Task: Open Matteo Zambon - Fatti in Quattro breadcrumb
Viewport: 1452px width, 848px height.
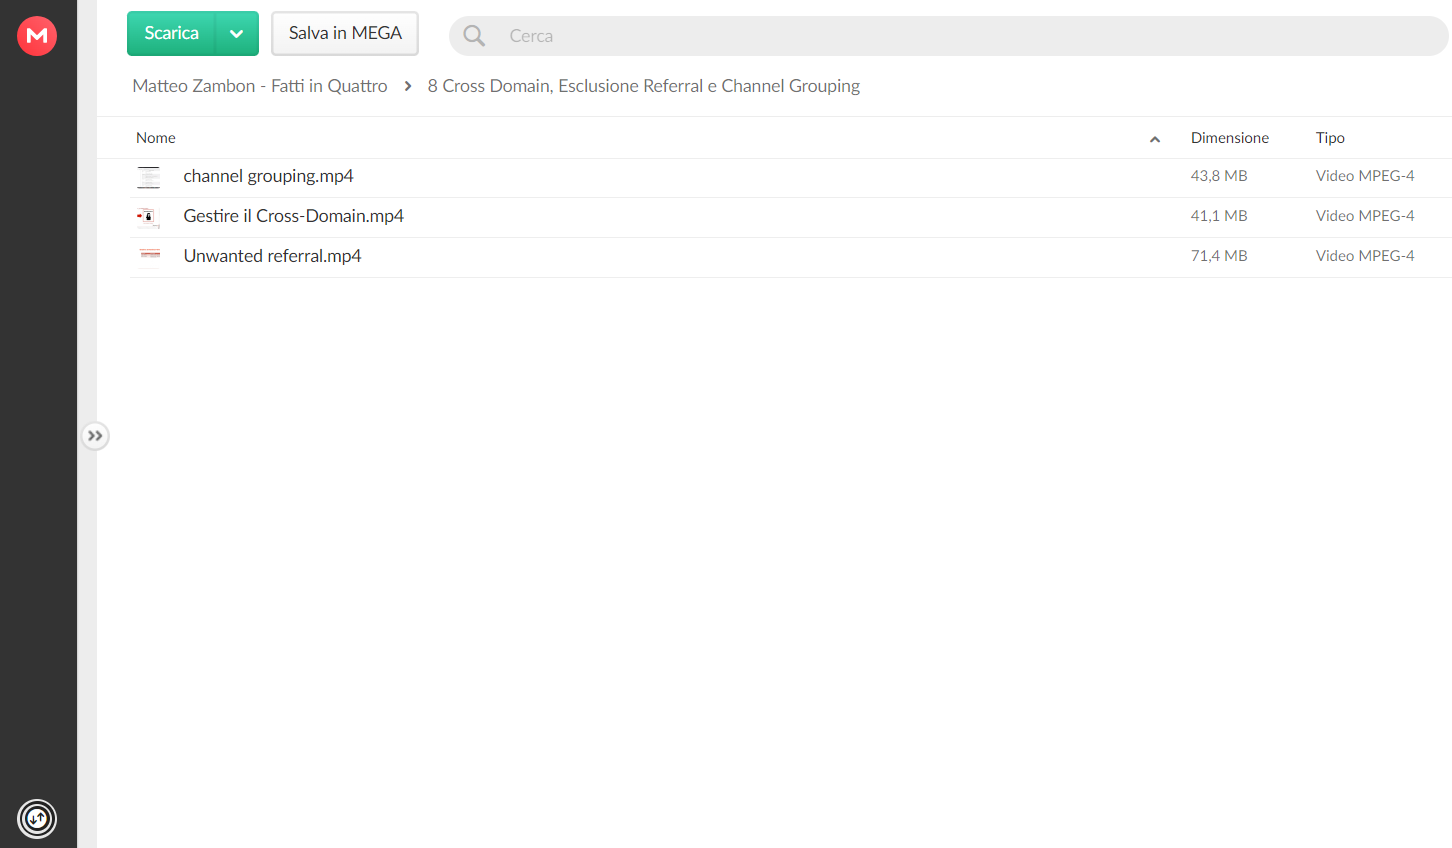Action: click(260, 86)
